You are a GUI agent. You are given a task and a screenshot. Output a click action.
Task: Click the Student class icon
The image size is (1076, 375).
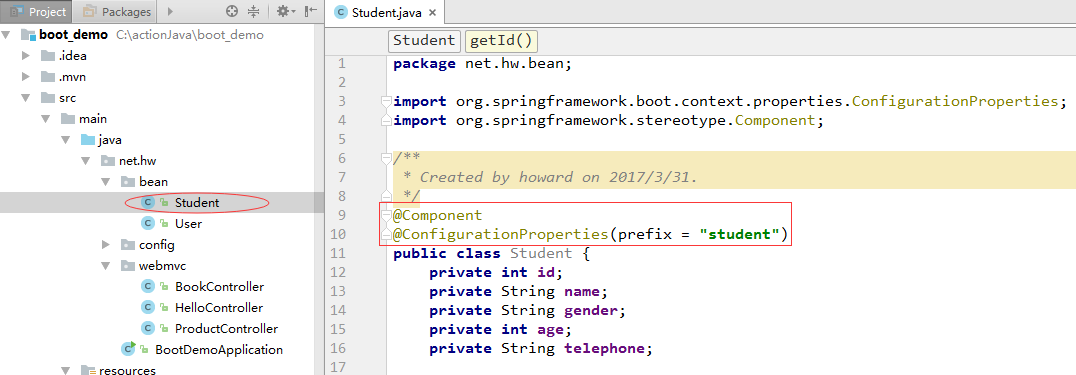pos(148,203)
